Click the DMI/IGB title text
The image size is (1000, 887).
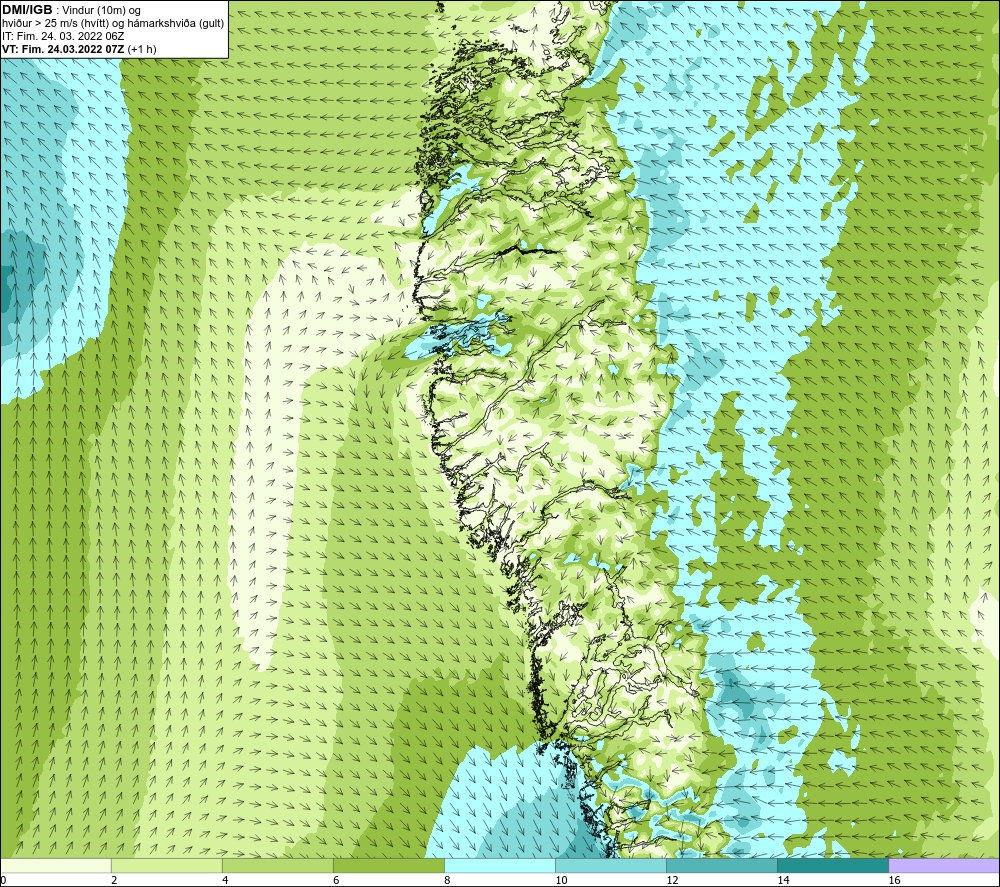[x=27, y=10]
